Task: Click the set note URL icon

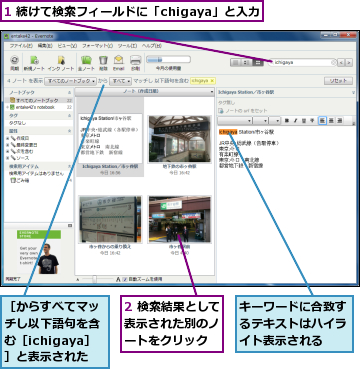Action: (x=221, y=111)
